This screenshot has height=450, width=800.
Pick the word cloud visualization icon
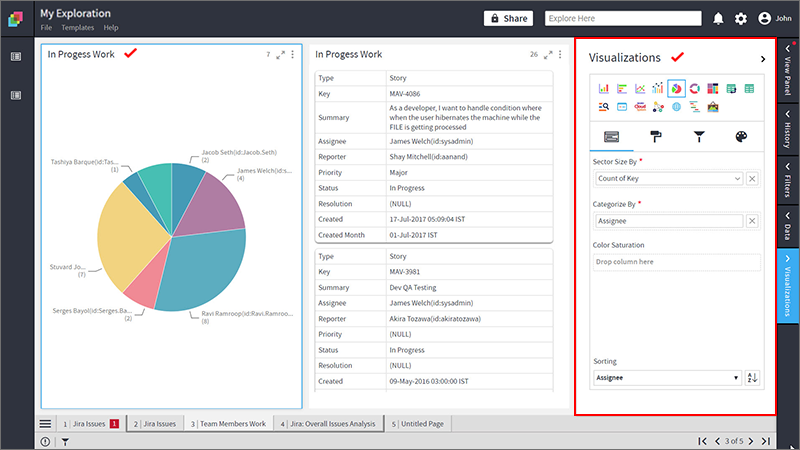(640, 107)
